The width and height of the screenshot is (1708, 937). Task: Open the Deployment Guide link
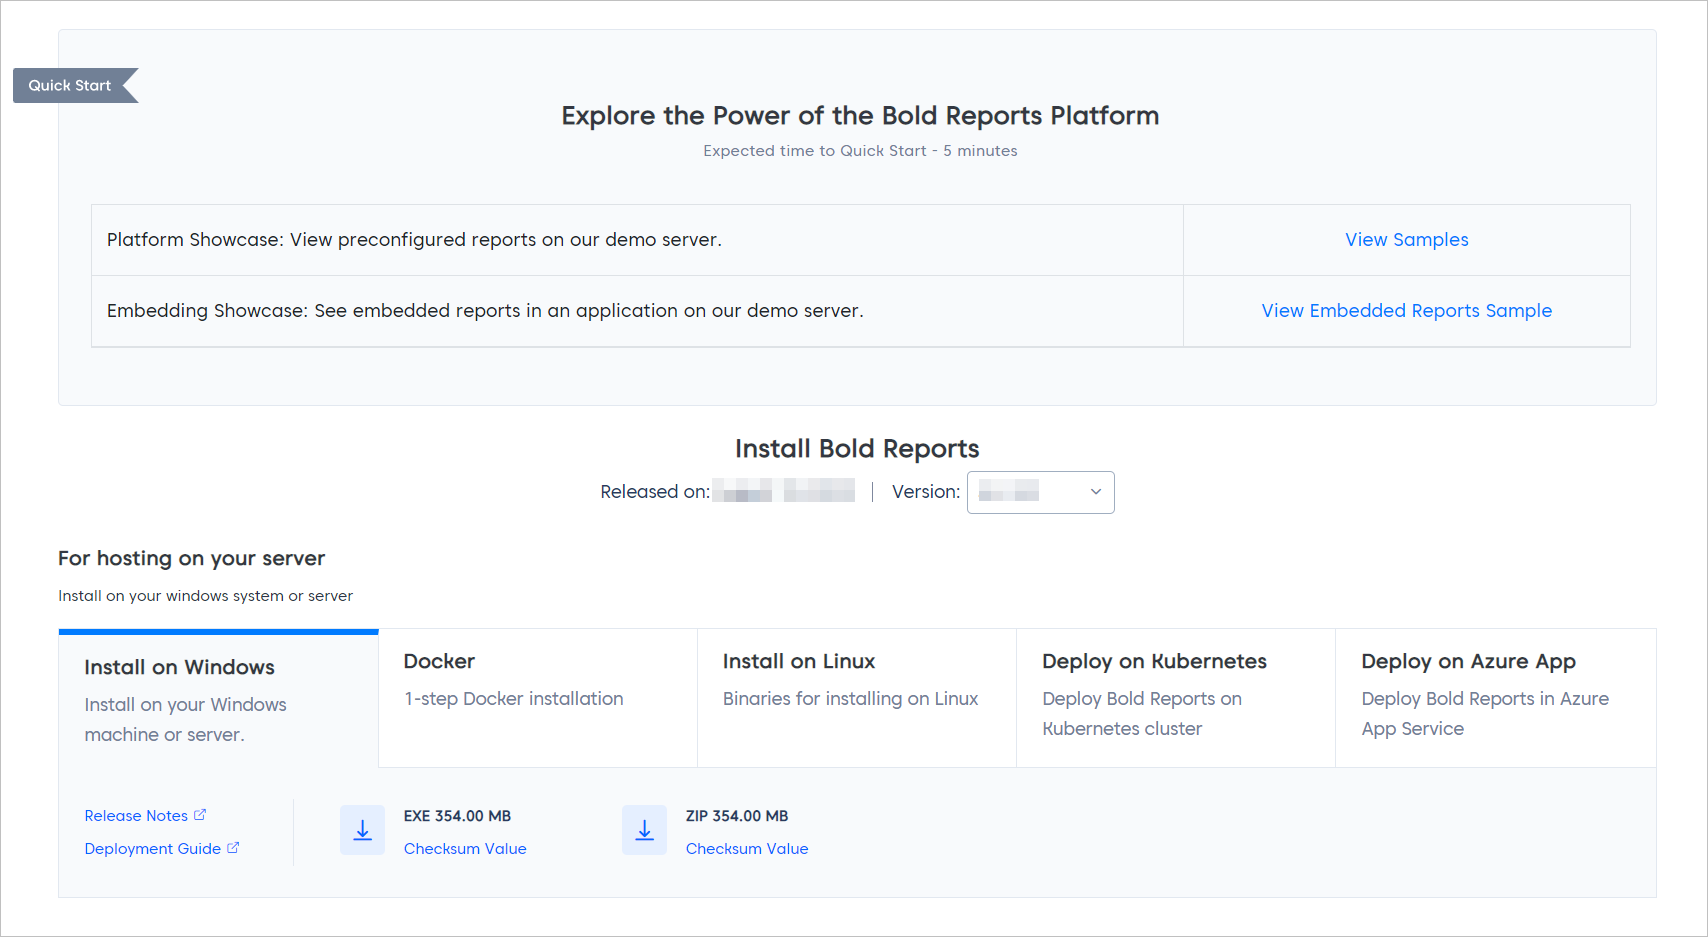click(153, 848)
